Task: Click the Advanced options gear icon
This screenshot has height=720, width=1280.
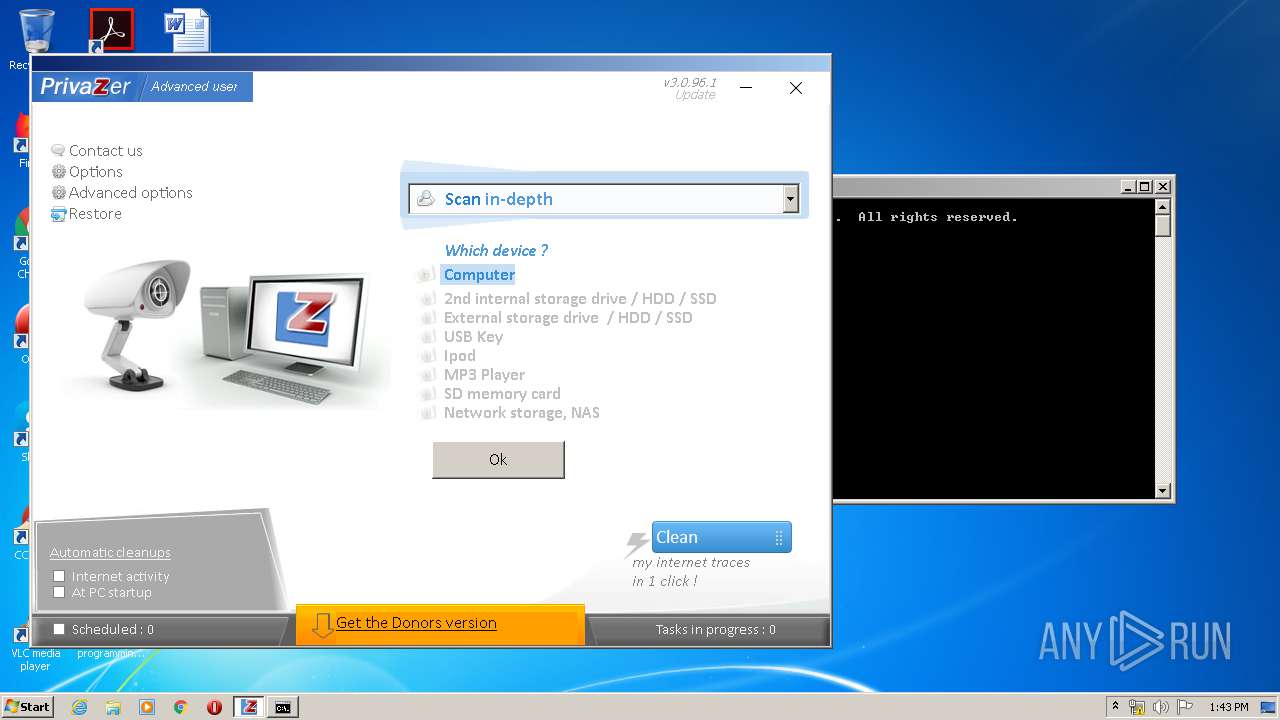Action: (x=58, y=193)
